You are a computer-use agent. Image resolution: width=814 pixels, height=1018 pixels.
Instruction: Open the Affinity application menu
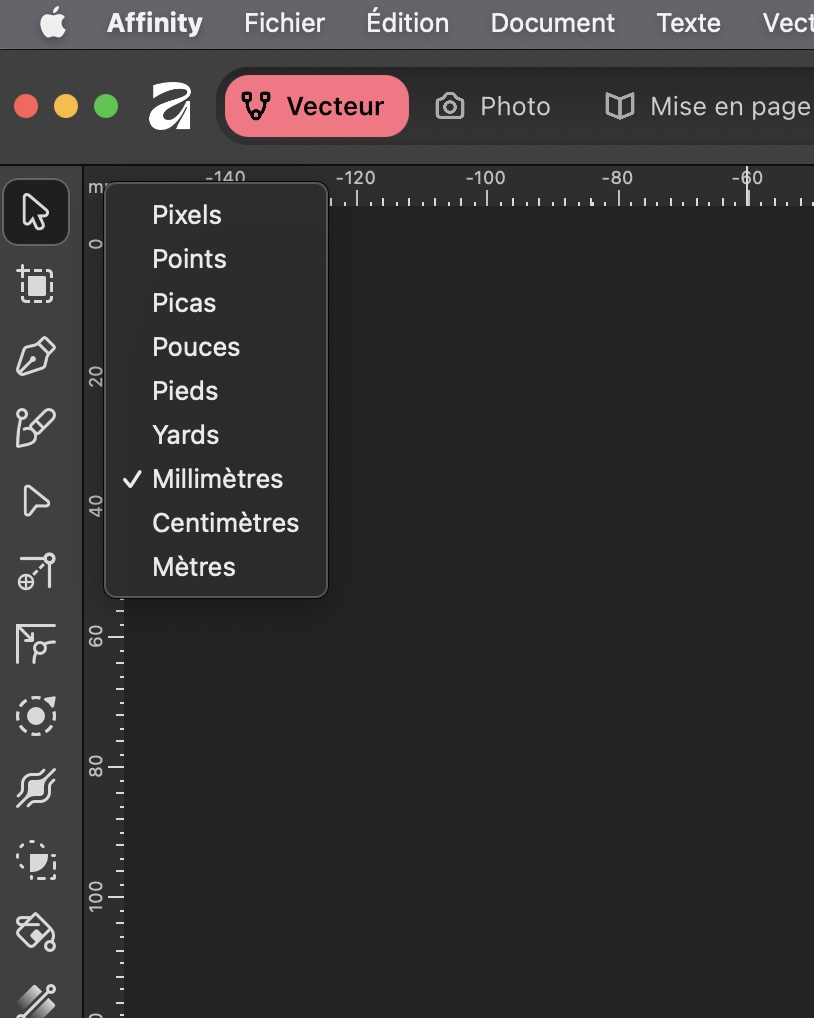point(154,23)
